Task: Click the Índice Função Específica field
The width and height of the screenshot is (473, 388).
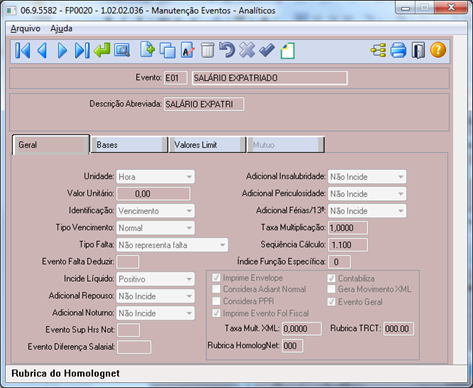Action: click(x=339, y=262)
